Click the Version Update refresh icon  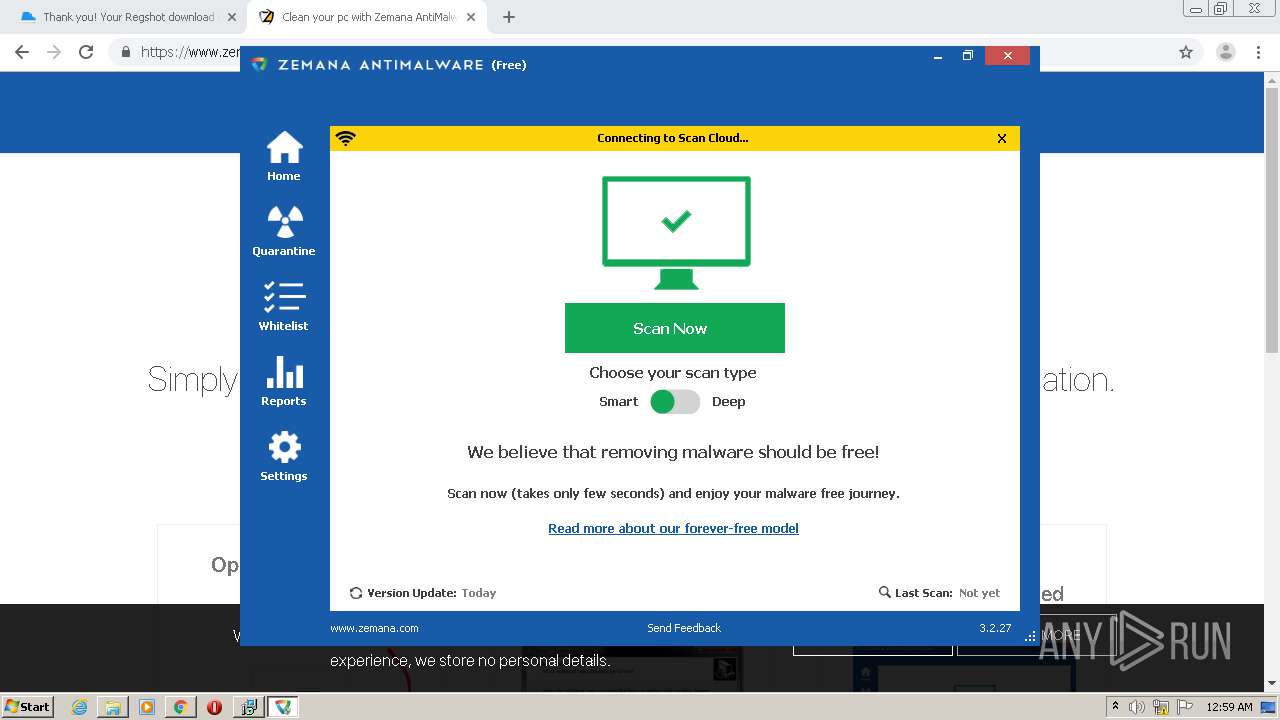[x=356, y=593]
